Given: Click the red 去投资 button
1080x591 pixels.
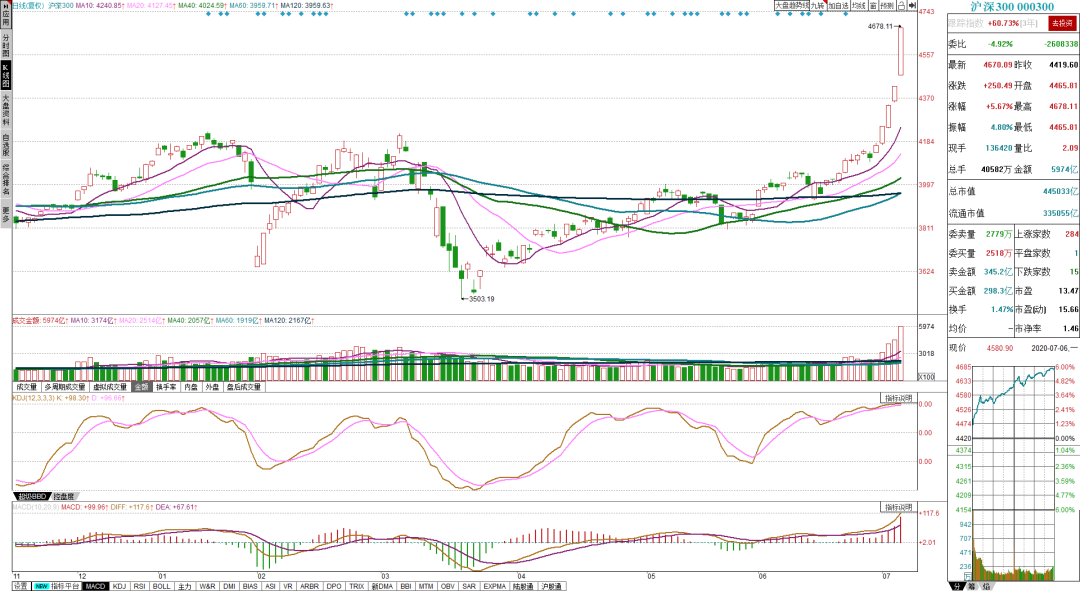Looking at the screenshot, I should [x=1061, y=23].
